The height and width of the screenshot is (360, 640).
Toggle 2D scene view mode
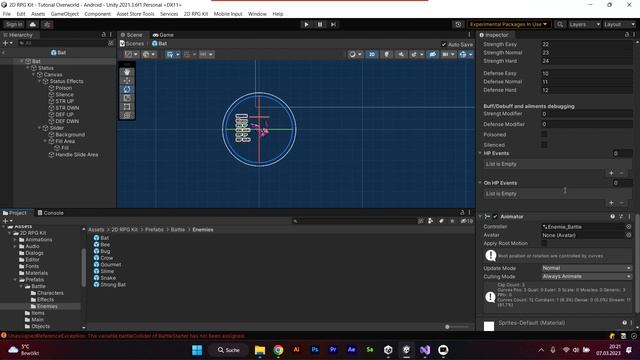pyautogui.click(x=372, y=54)
